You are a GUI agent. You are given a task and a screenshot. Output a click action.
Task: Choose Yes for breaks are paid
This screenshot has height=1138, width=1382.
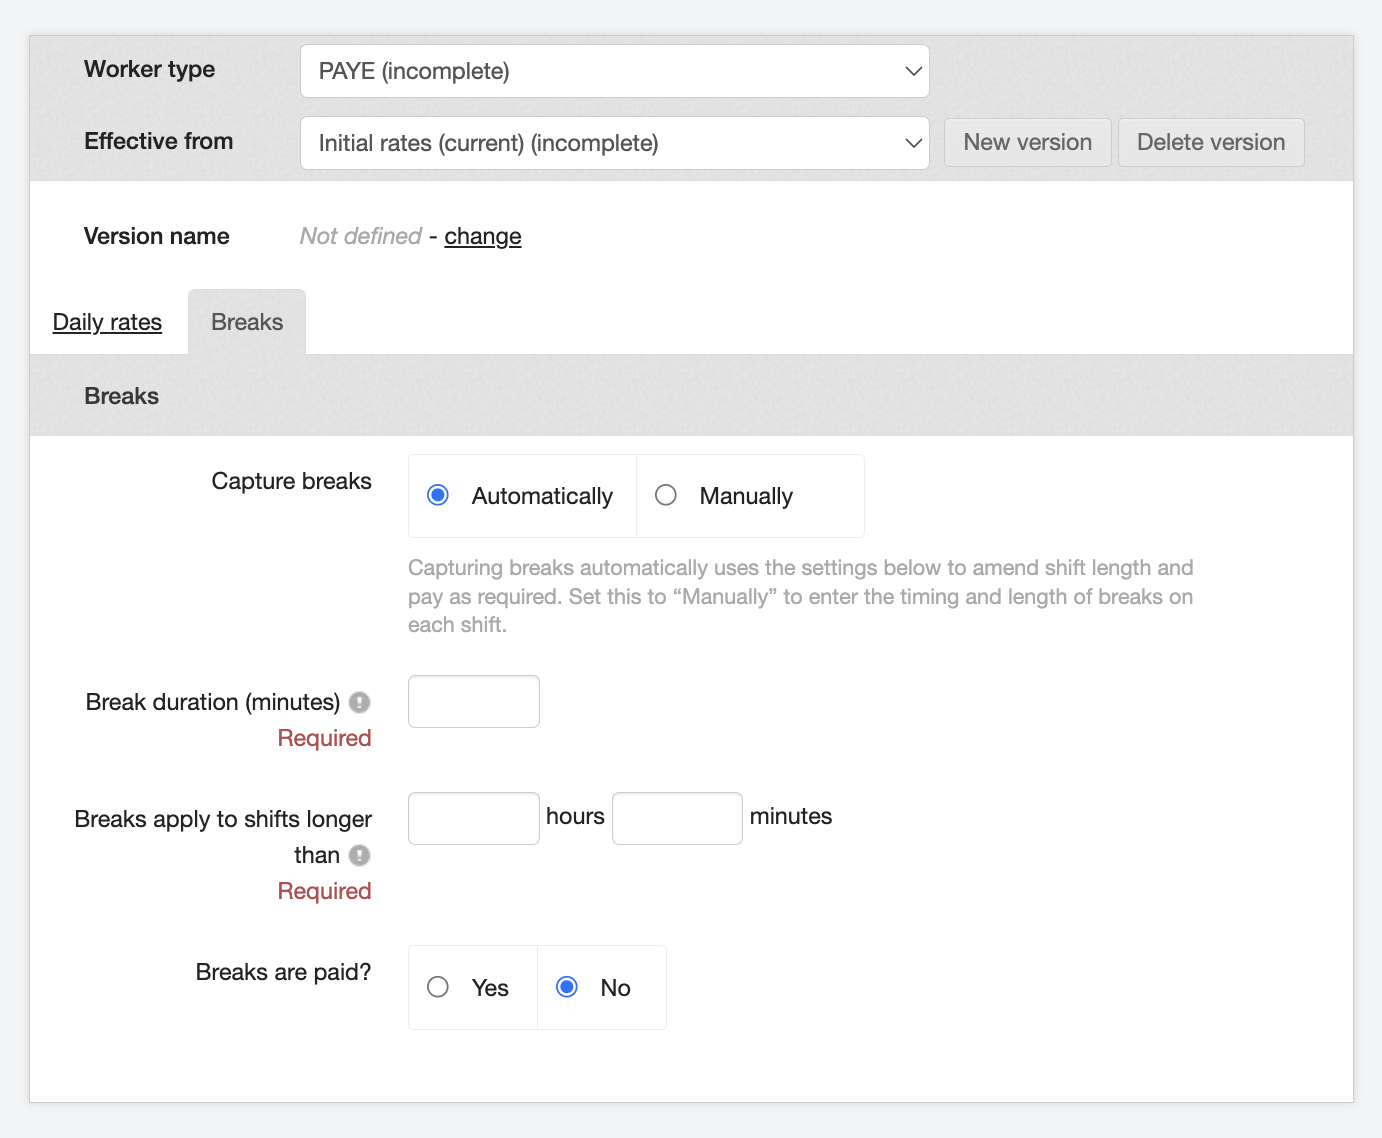438,988
